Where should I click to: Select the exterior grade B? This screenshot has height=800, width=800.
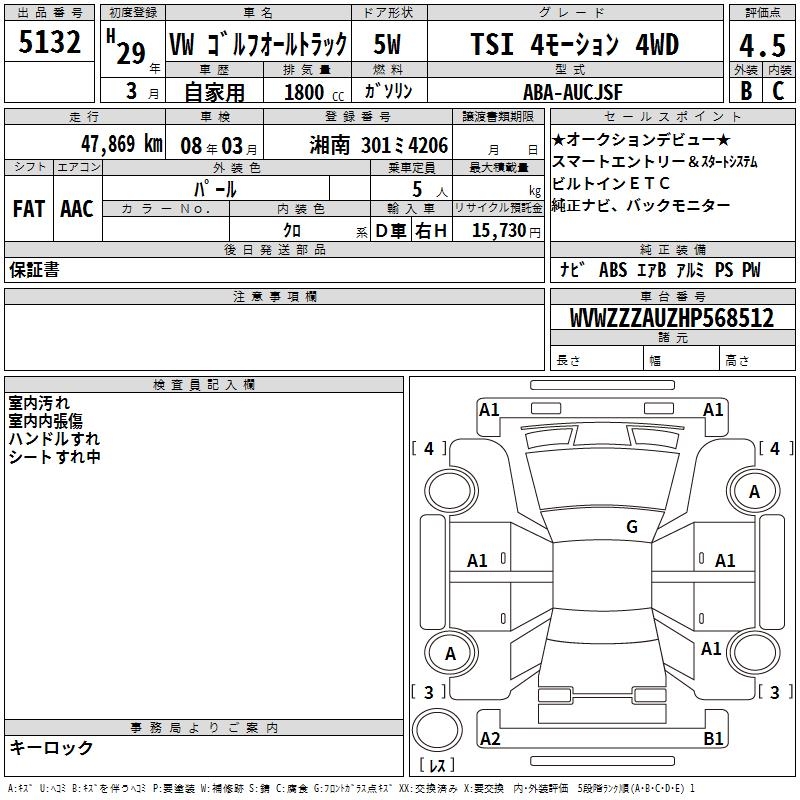[x=746, y=91]
